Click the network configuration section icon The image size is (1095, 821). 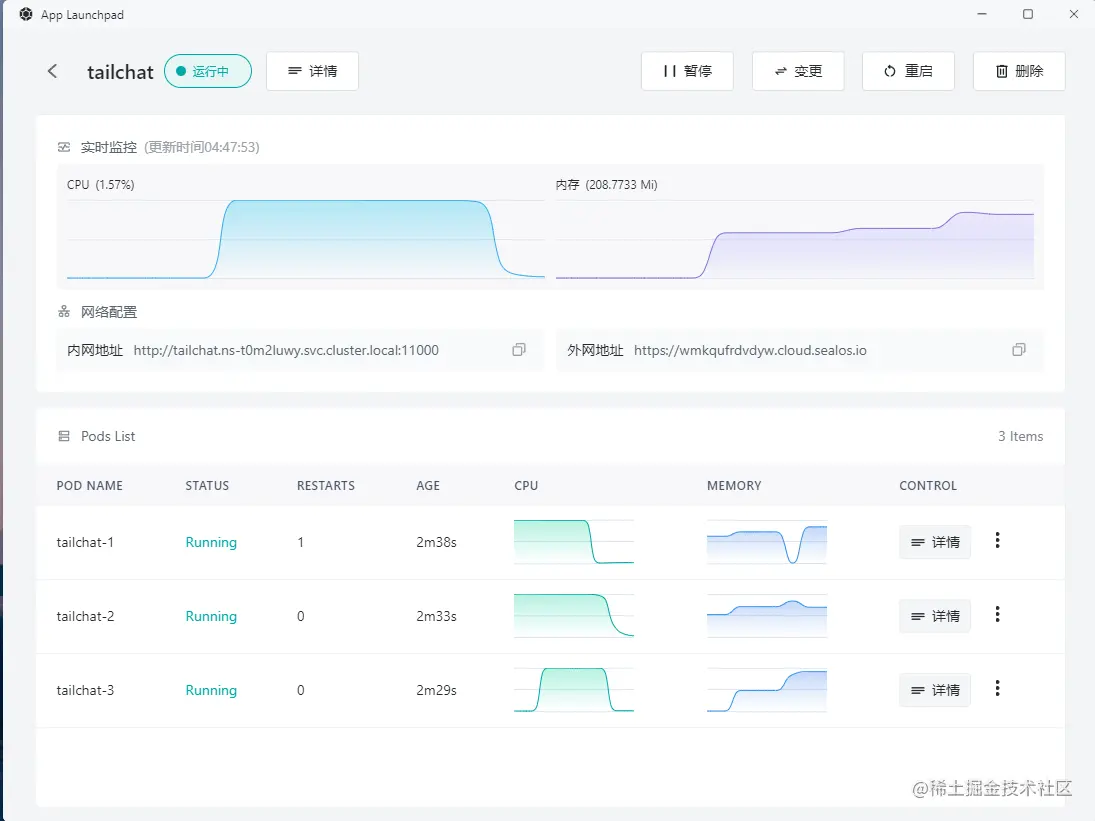point(64,311)
